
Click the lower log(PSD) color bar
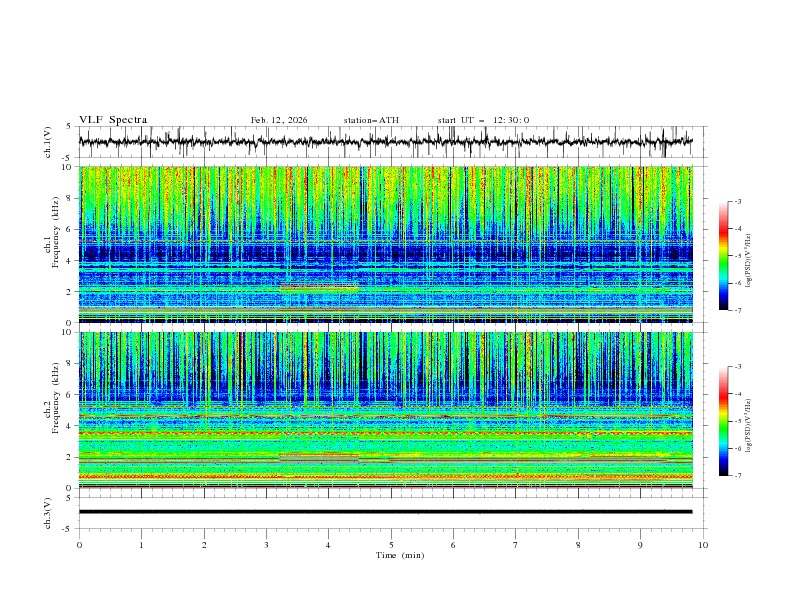pyautogui.click(x=724, y=421)
